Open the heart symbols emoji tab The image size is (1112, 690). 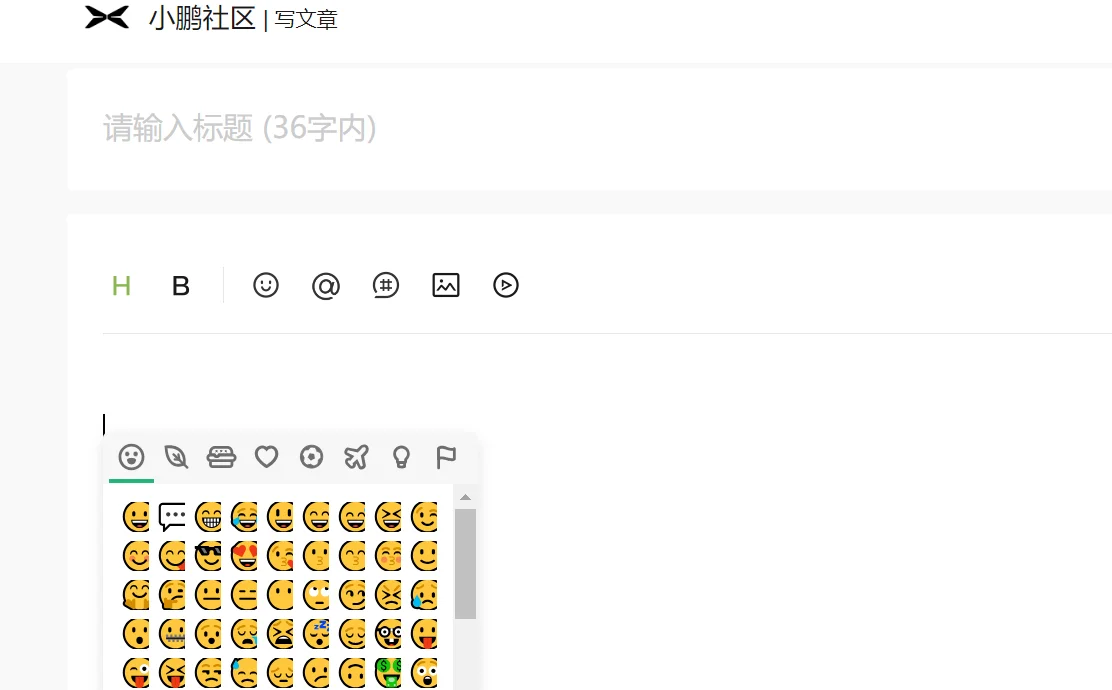coord(267,457)
